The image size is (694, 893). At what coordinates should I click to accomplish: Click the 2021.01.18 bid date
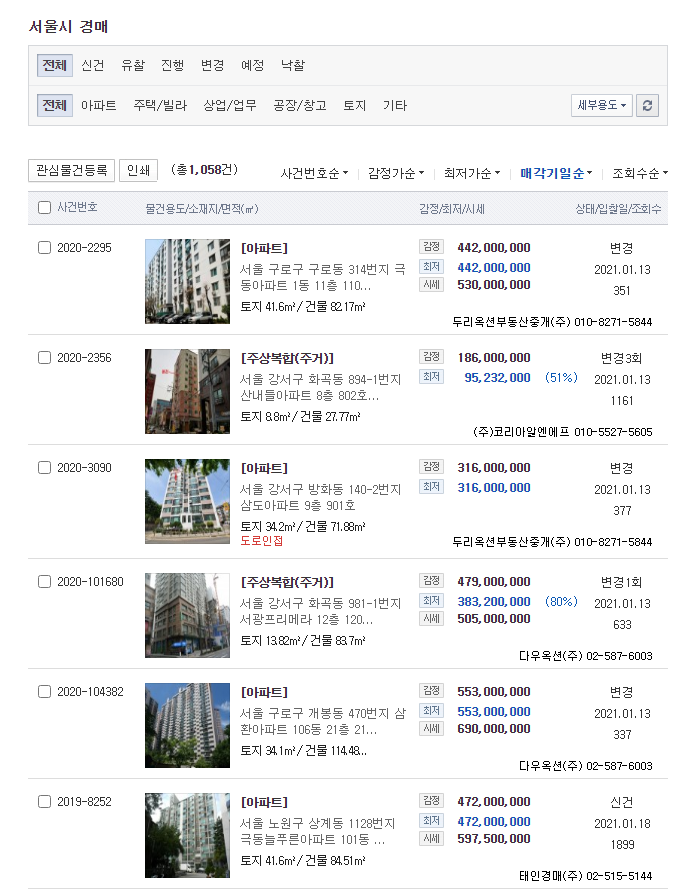tap(622, 823)
